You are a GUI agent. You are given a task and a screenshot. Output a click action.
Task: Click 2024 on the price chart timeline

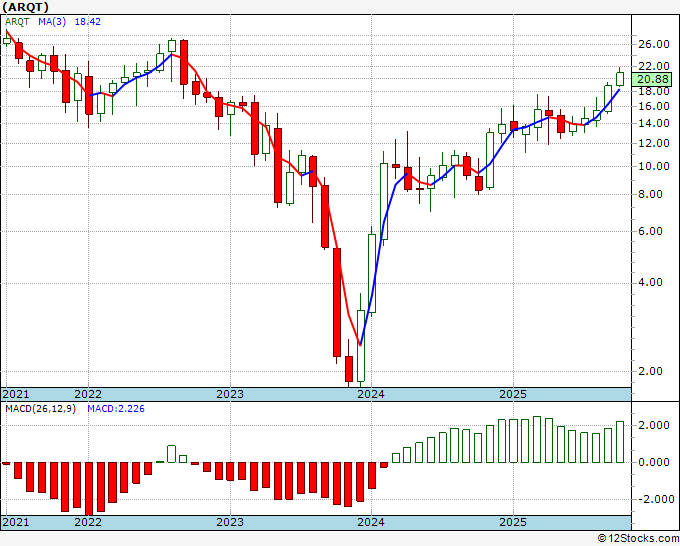click(x=371, y=394)
